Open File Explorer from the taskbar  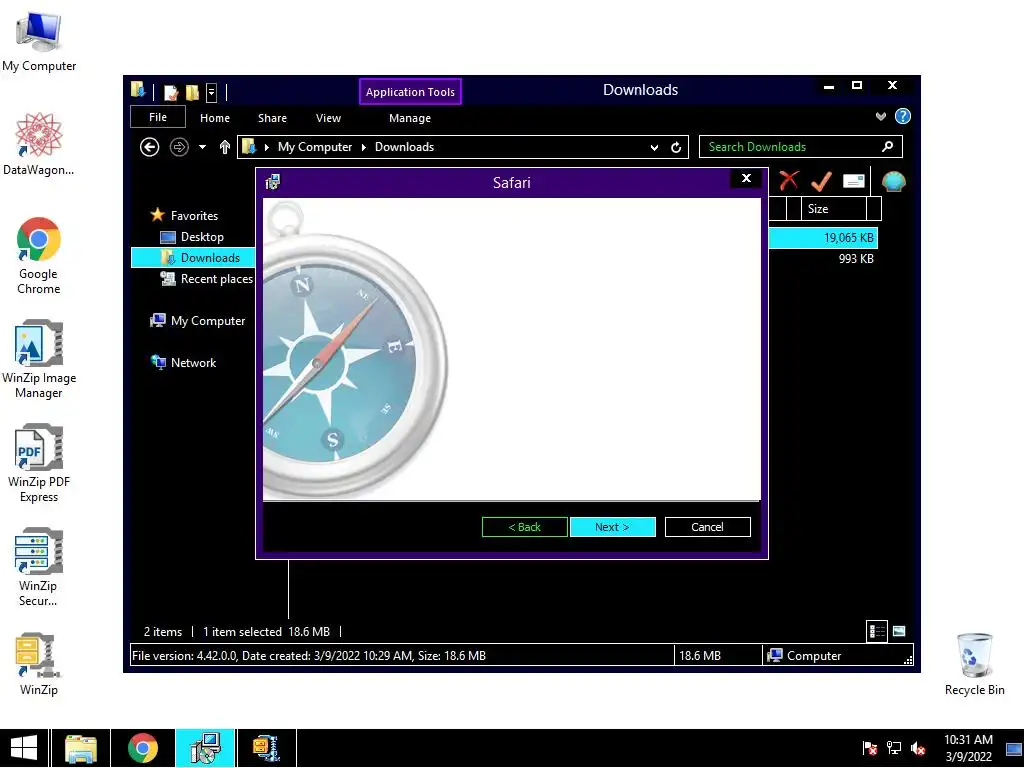(81, 748)
